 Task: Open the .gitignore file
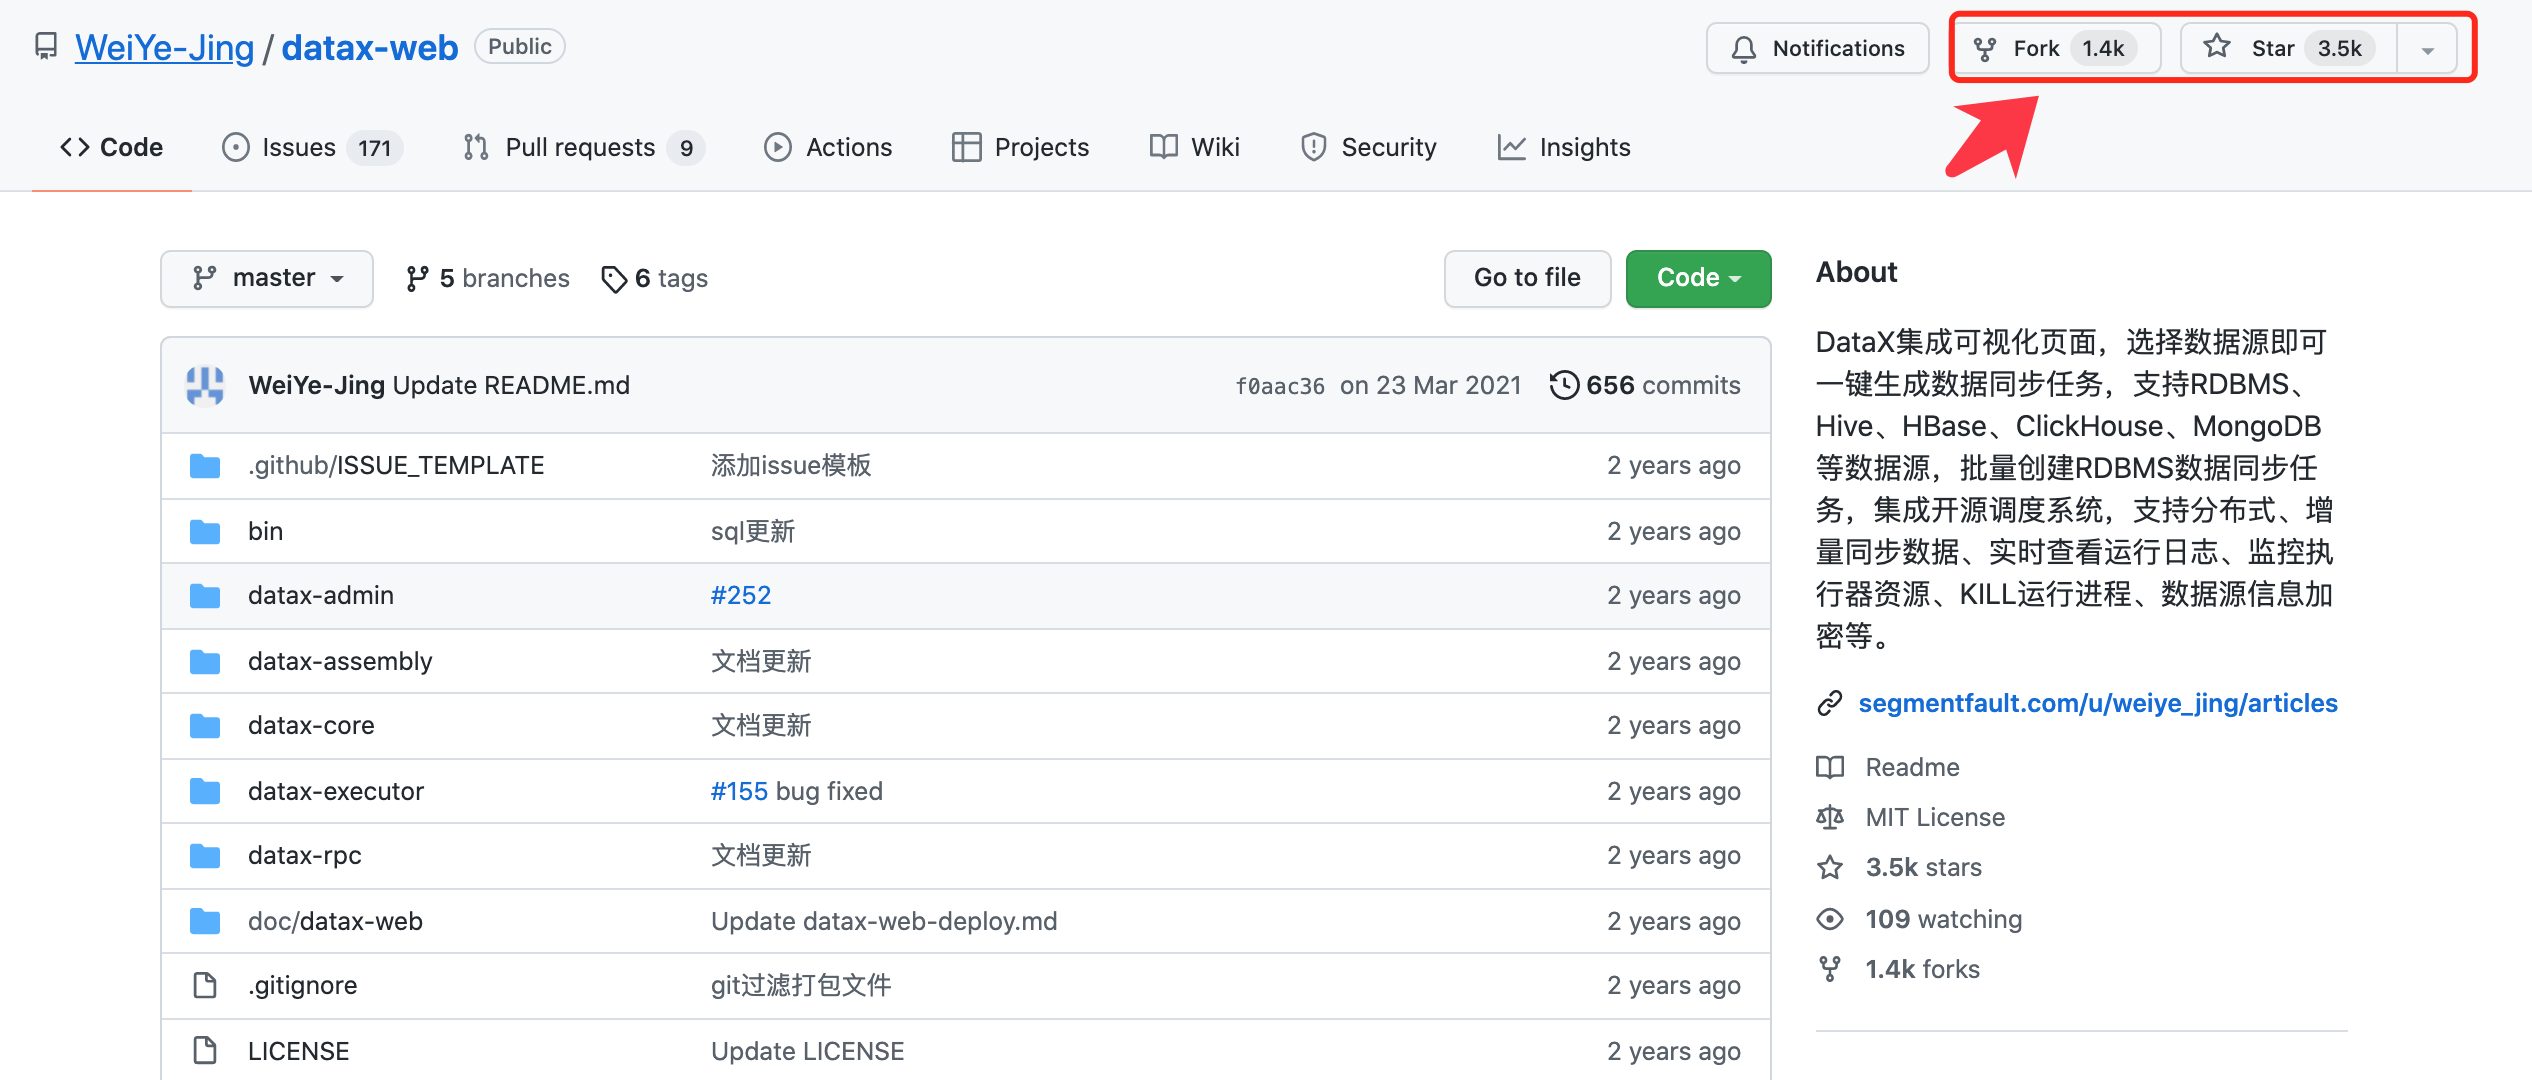pyautogui.click(x=302, y=985)
